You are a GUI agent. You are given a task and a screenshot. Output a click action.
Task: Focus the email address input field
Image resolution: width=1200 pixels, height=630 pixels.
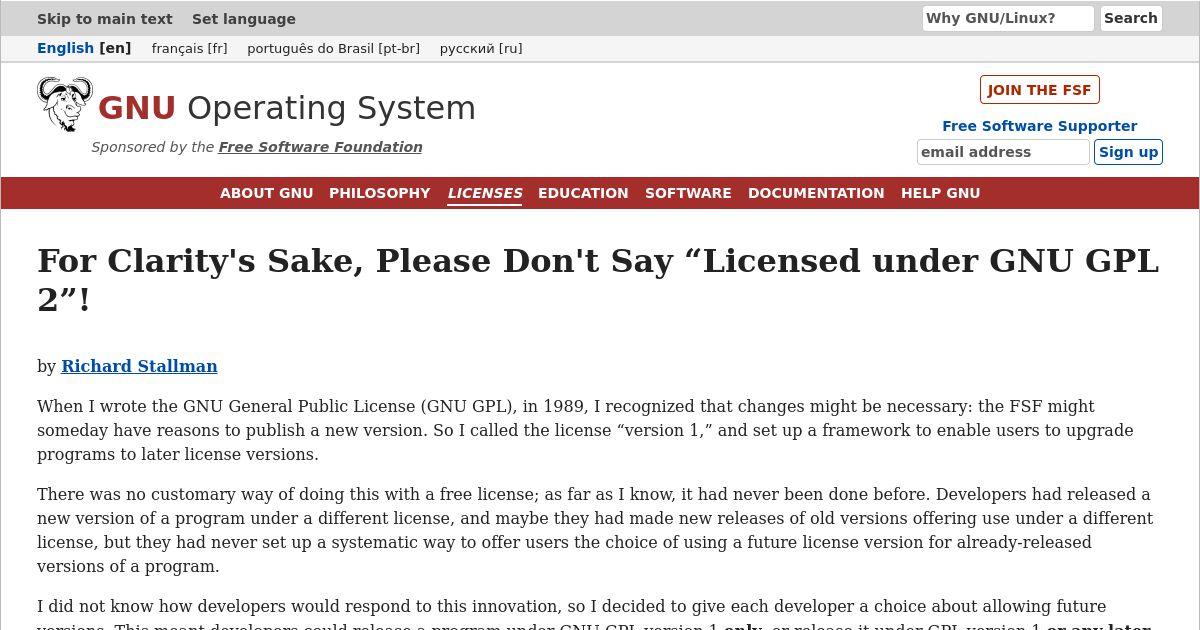(1003, 152)
